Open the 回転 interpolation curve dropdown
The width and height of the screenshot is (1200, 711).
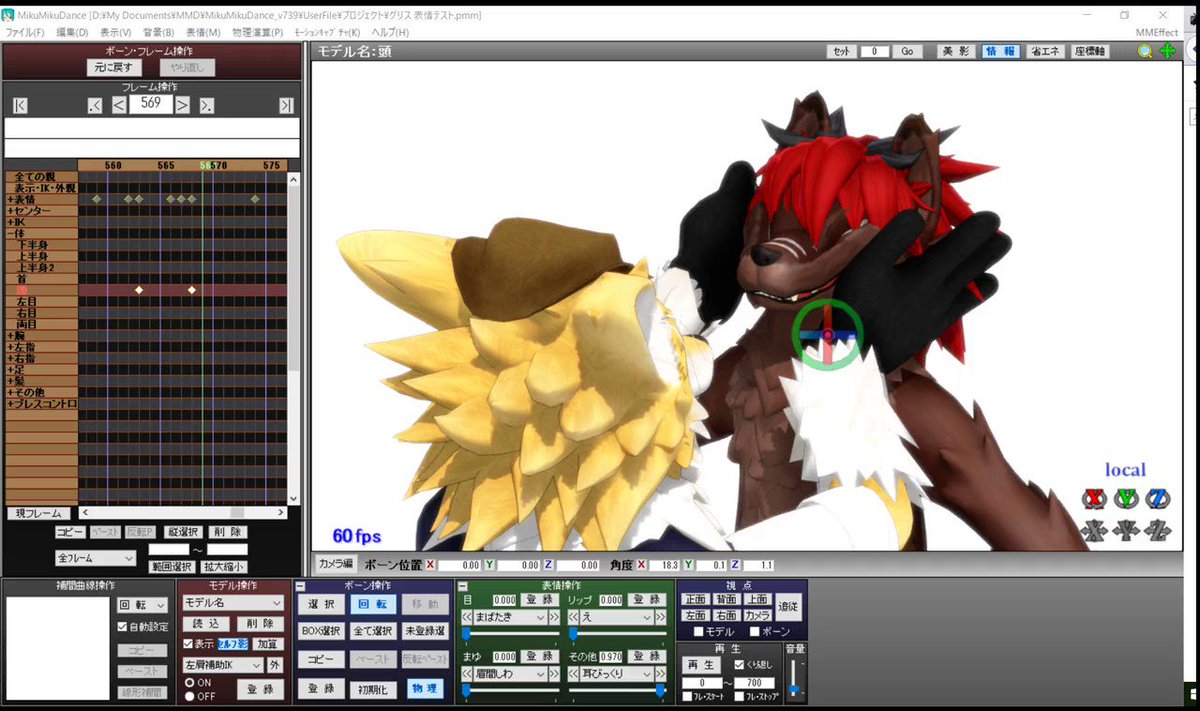click(x=142, y=605)
